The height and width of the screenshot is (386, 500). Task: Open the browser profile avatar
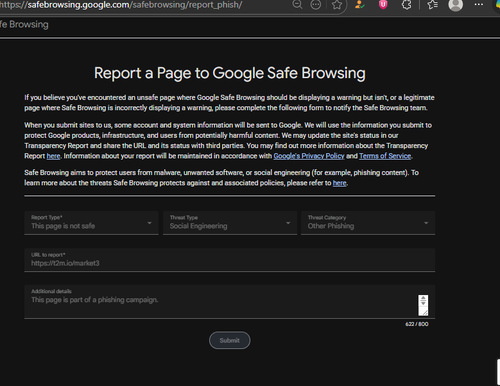tap(456, 5)
